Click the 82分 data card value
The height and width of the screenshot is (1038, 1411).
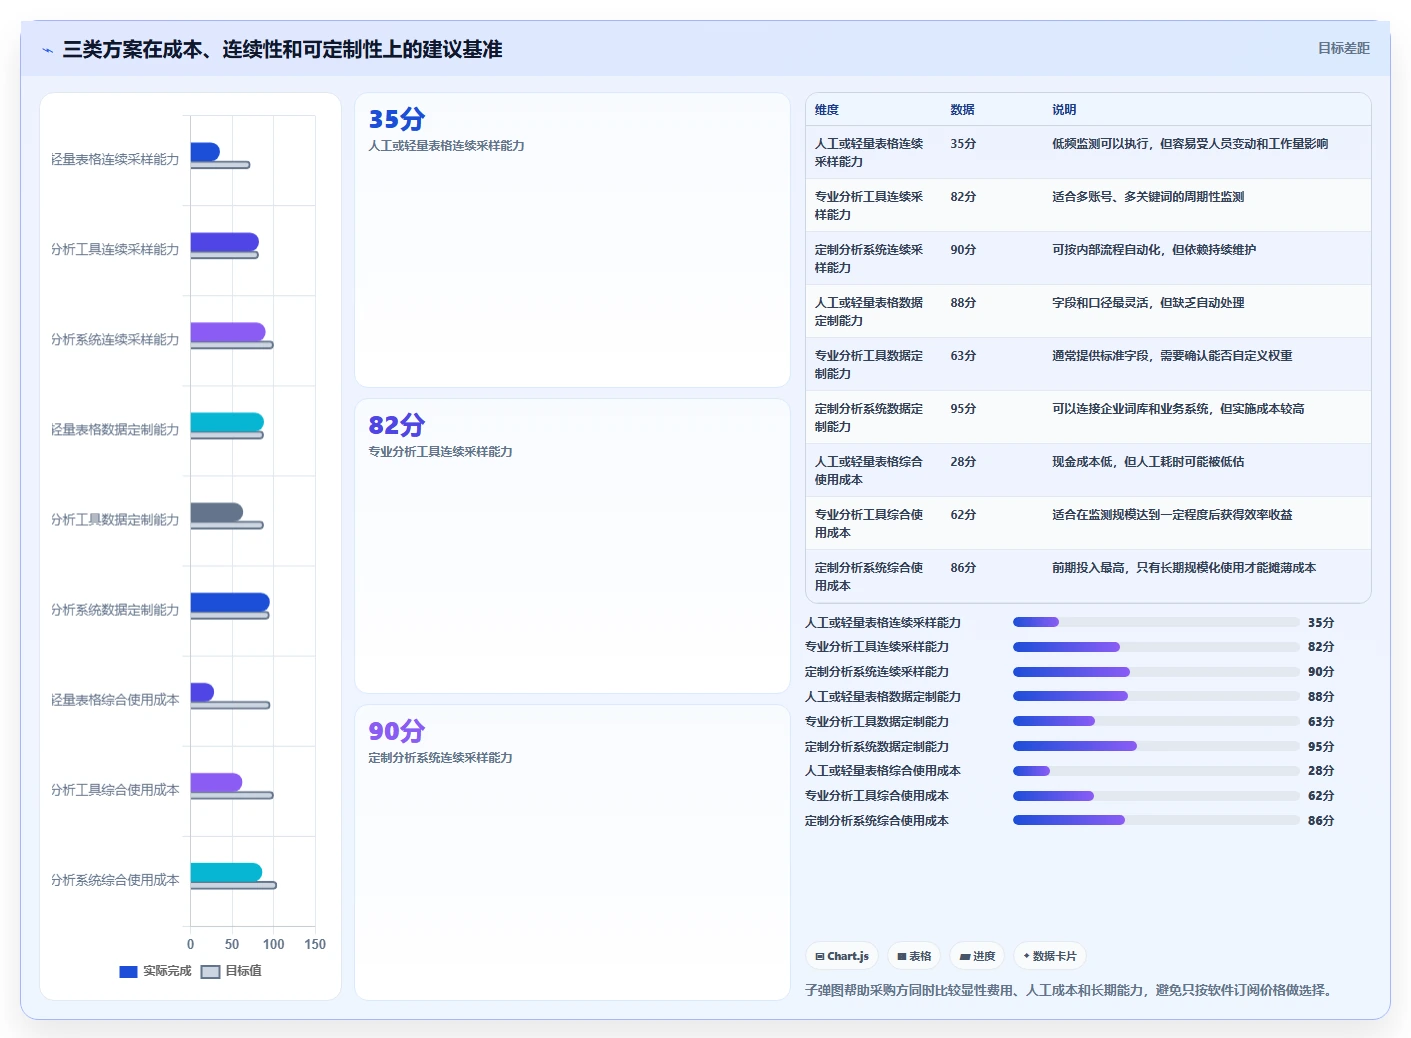397,425
